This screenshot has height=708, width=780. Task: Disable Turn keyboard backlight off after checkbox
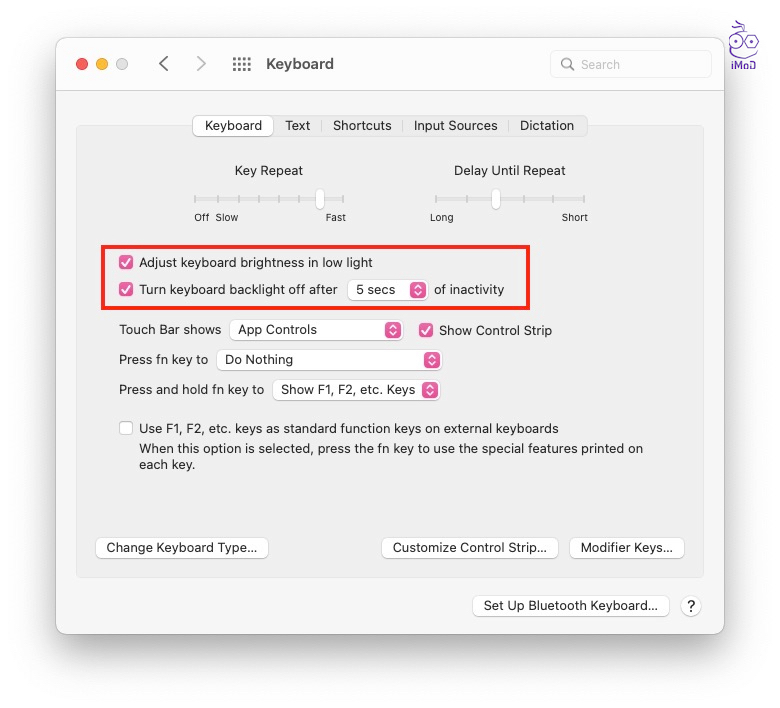[x=126, y=290]
